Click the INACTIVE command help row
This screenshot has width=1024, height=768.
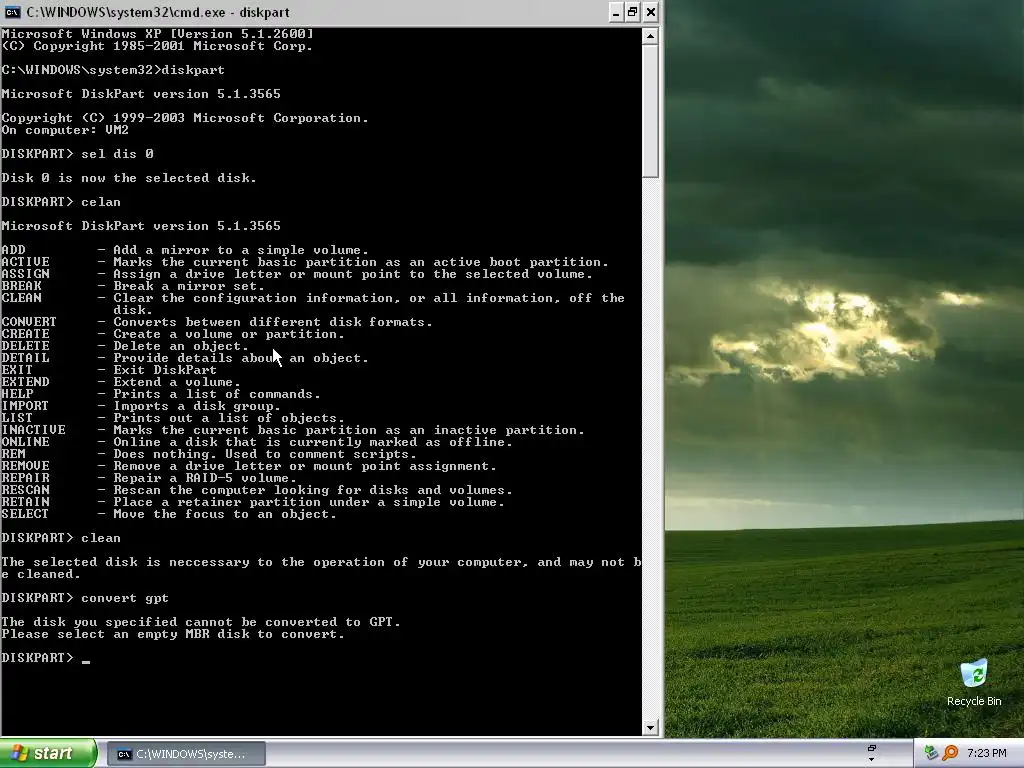293,430
